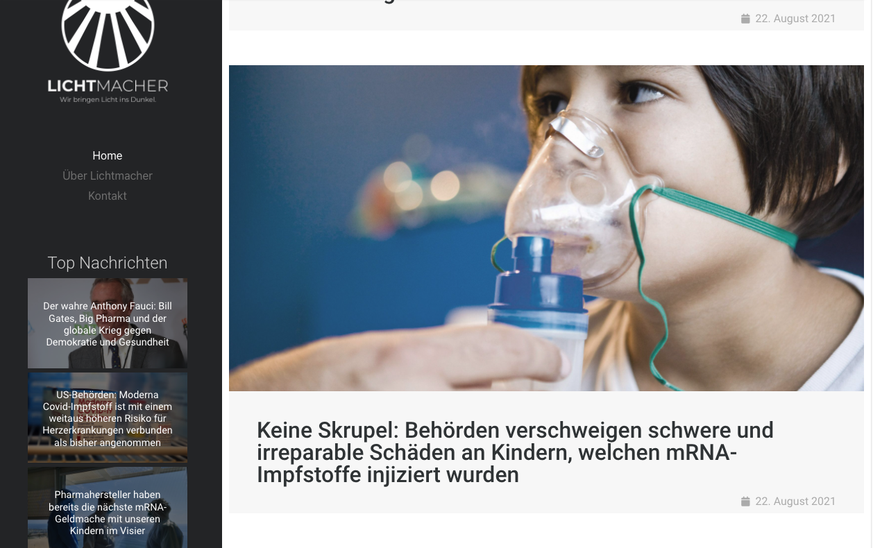Image resolution: width=873 pixels, height=548 pixels.
Task: Click 'Pharmahersteller haben bereits' headline text
Action: pos(107,513)
